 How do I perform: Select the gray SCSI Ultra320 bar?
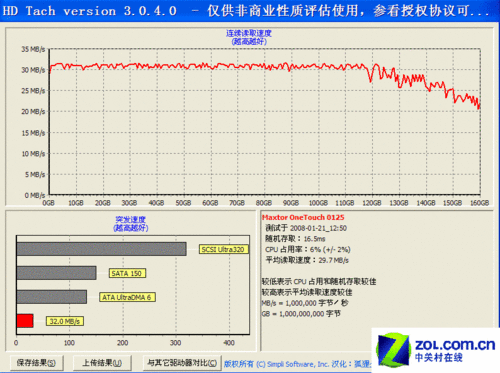point(101,249)
